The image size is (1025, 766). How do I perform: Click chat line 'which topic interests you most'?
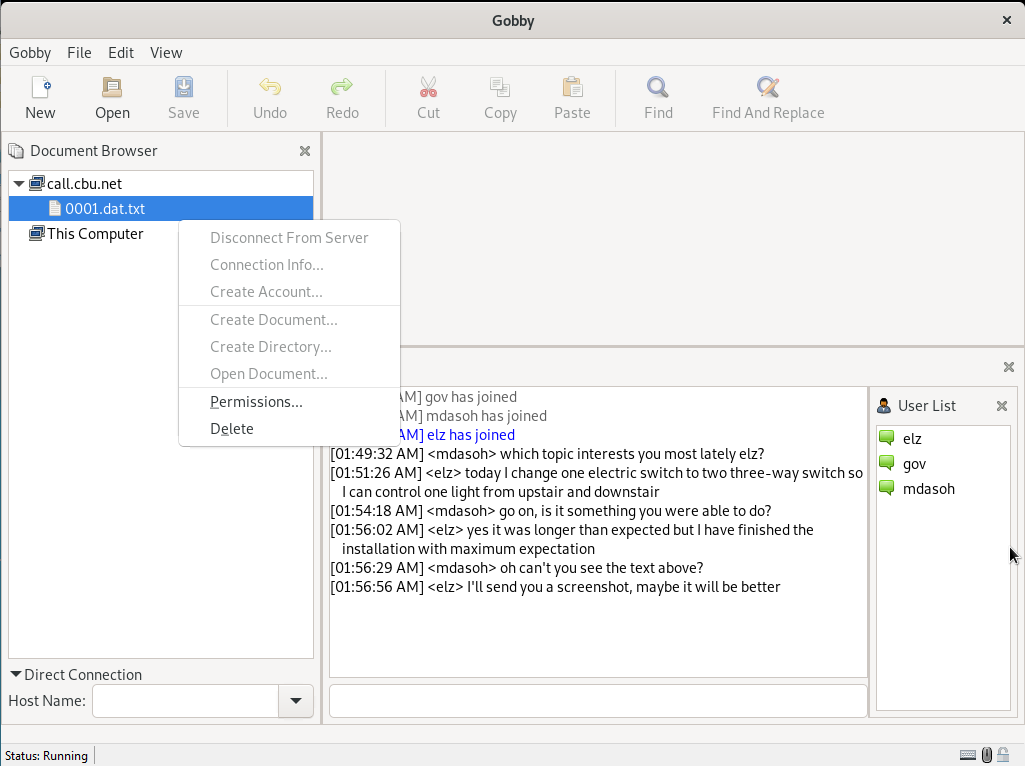[x=547, y=454]
